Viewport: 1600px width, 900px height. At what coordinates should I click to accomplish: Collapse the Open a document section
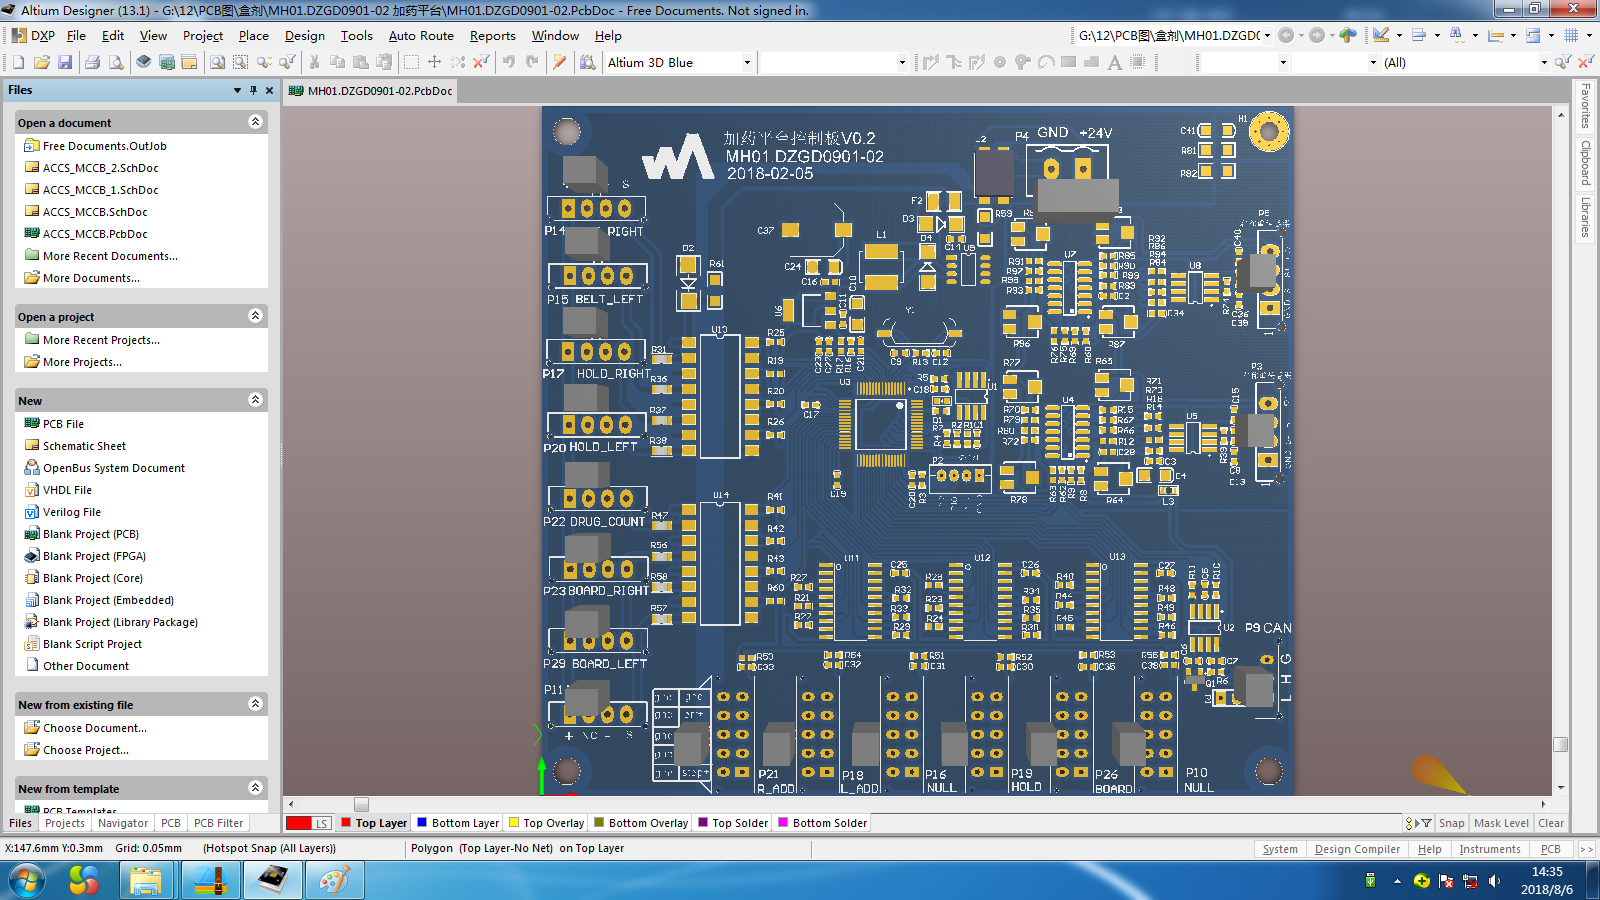pos(255,122)
